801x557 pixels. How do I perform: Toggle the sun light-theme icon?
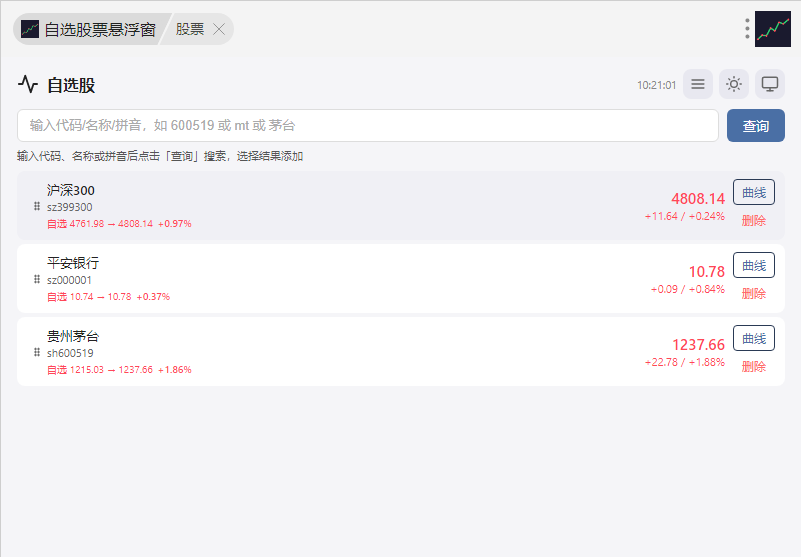(x=734, y=84)
